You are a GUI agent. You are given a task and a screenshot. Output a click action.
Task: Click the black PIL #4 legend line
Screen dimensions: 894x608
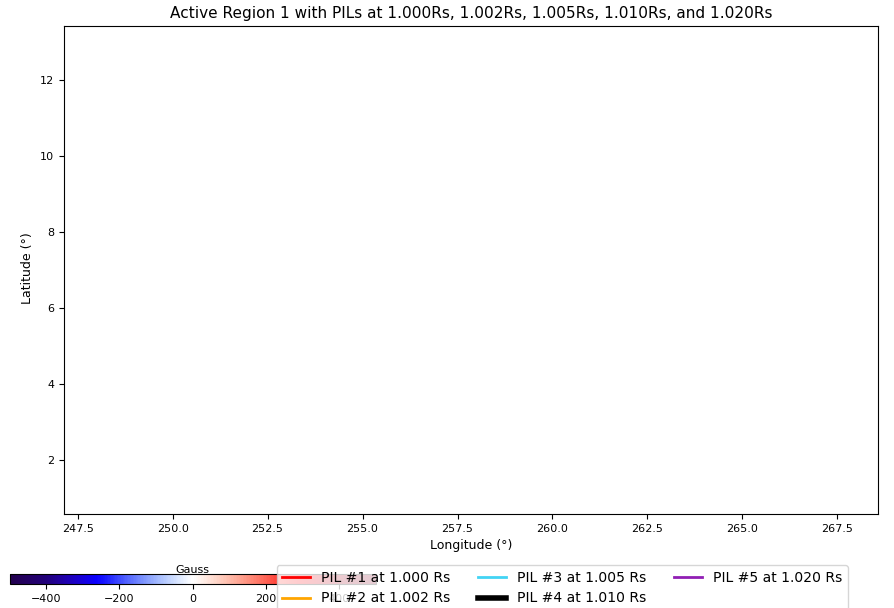coord(493,598)
